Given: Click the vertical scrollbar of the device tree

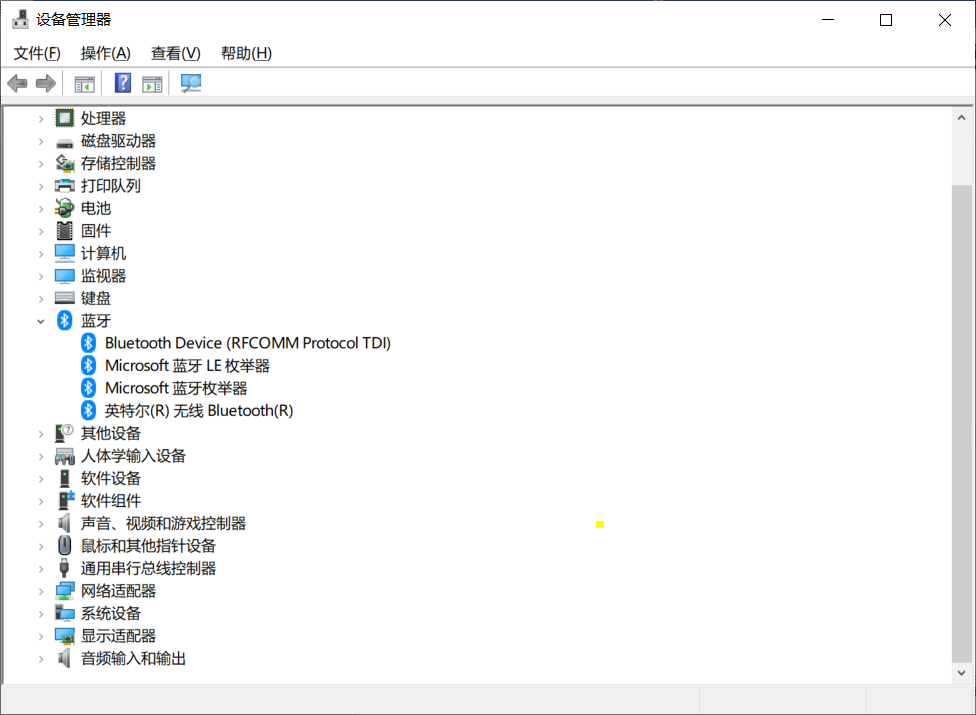Looking at the screenshot, I should [961, 420].
